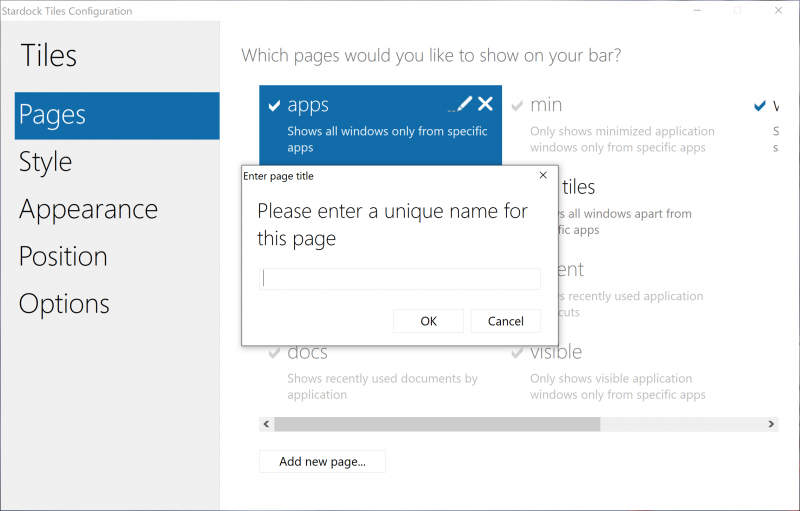Edit the apps page with pencil icon
Image resolution: width=800 pixels, height=511 pixels.
tap(460, 104)
